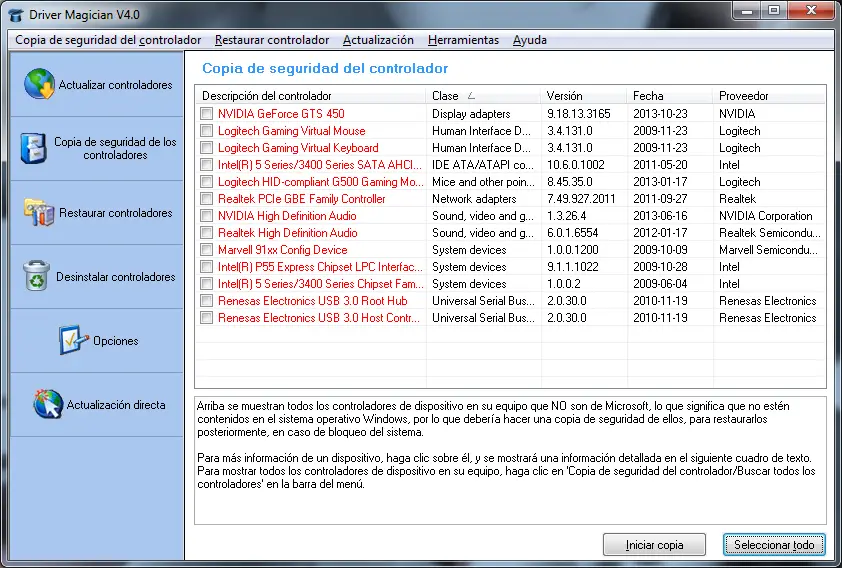Enable the NVIDIA High Definition Audio checkbox
842x568 pixels.
coord(206,216)
